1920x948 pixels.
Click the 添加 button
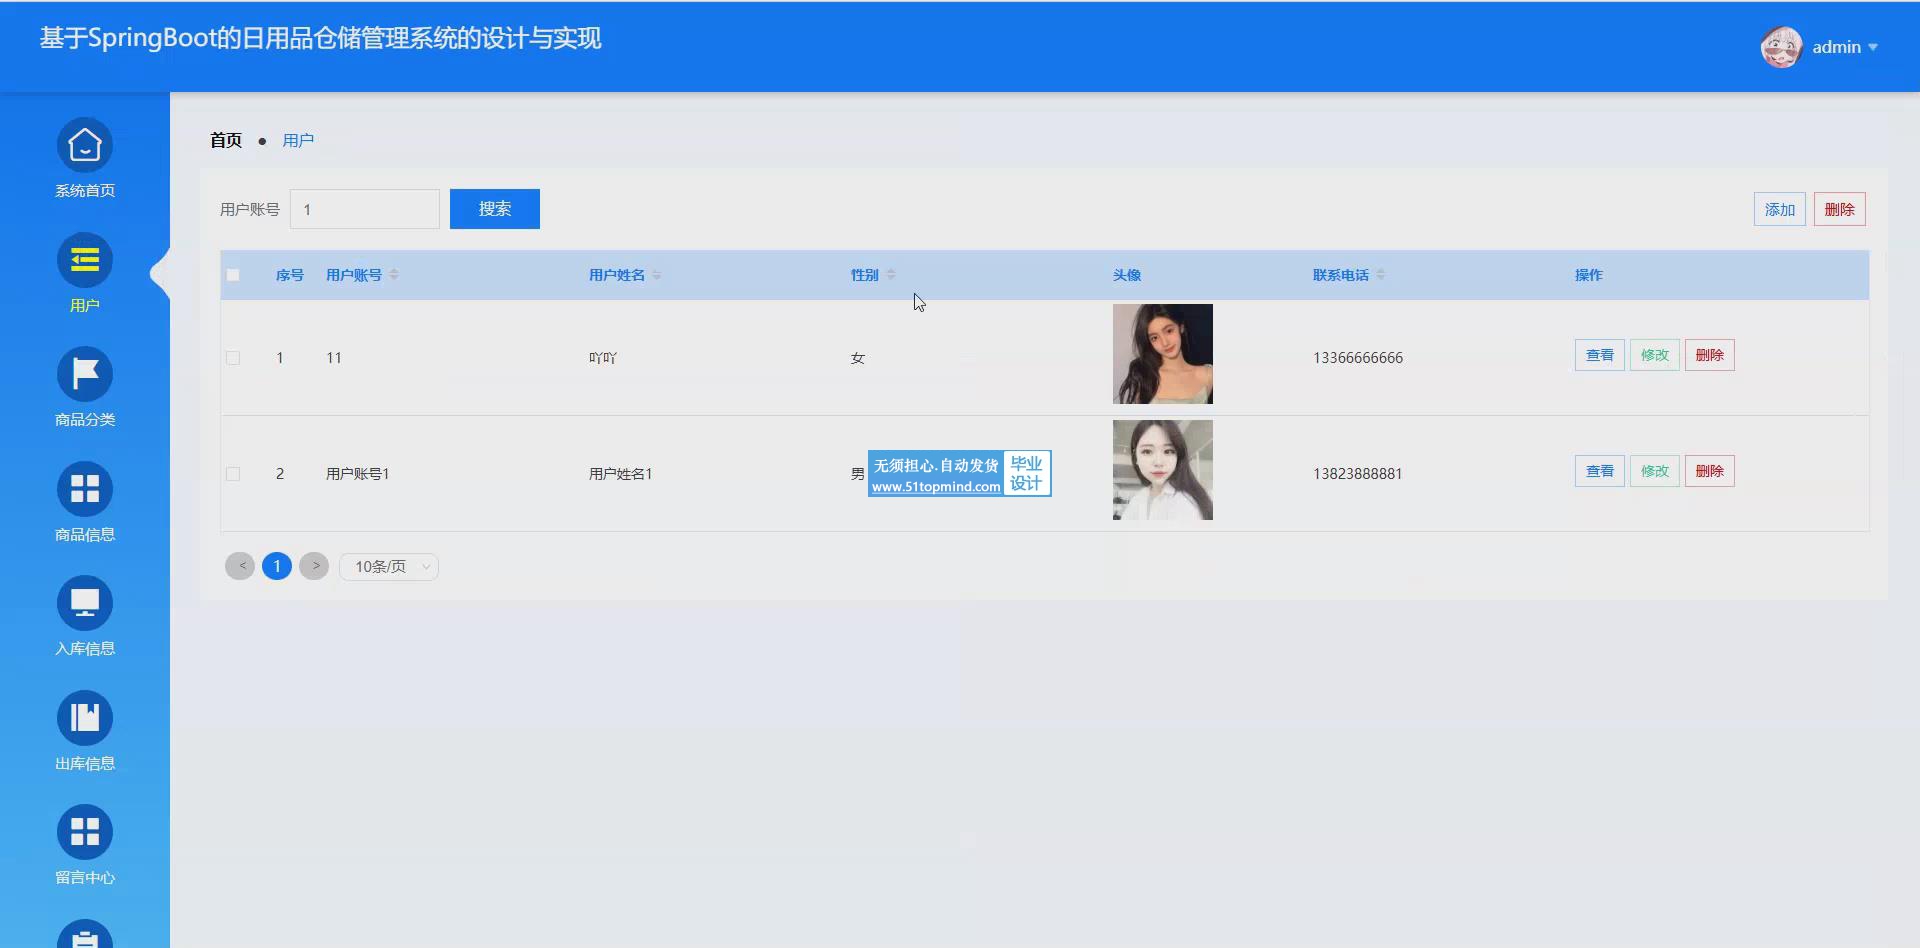1779,210
